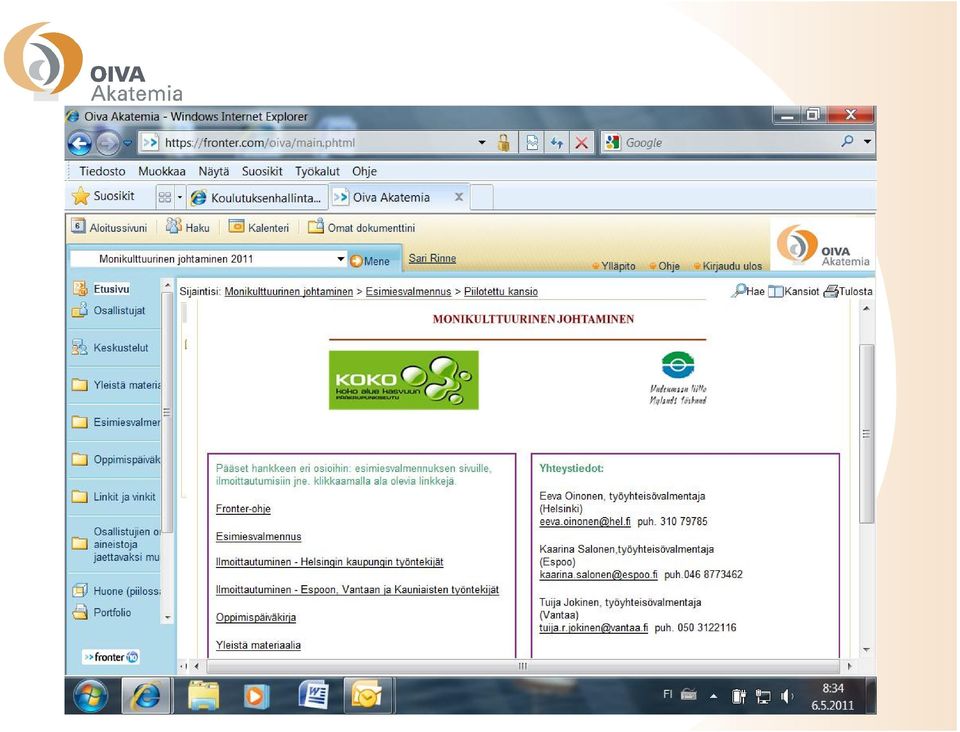The image size is (960, 732).
Task: Open Microsoft Word from the taskbar
Action: pyautogui.click(x=313, y=696)
